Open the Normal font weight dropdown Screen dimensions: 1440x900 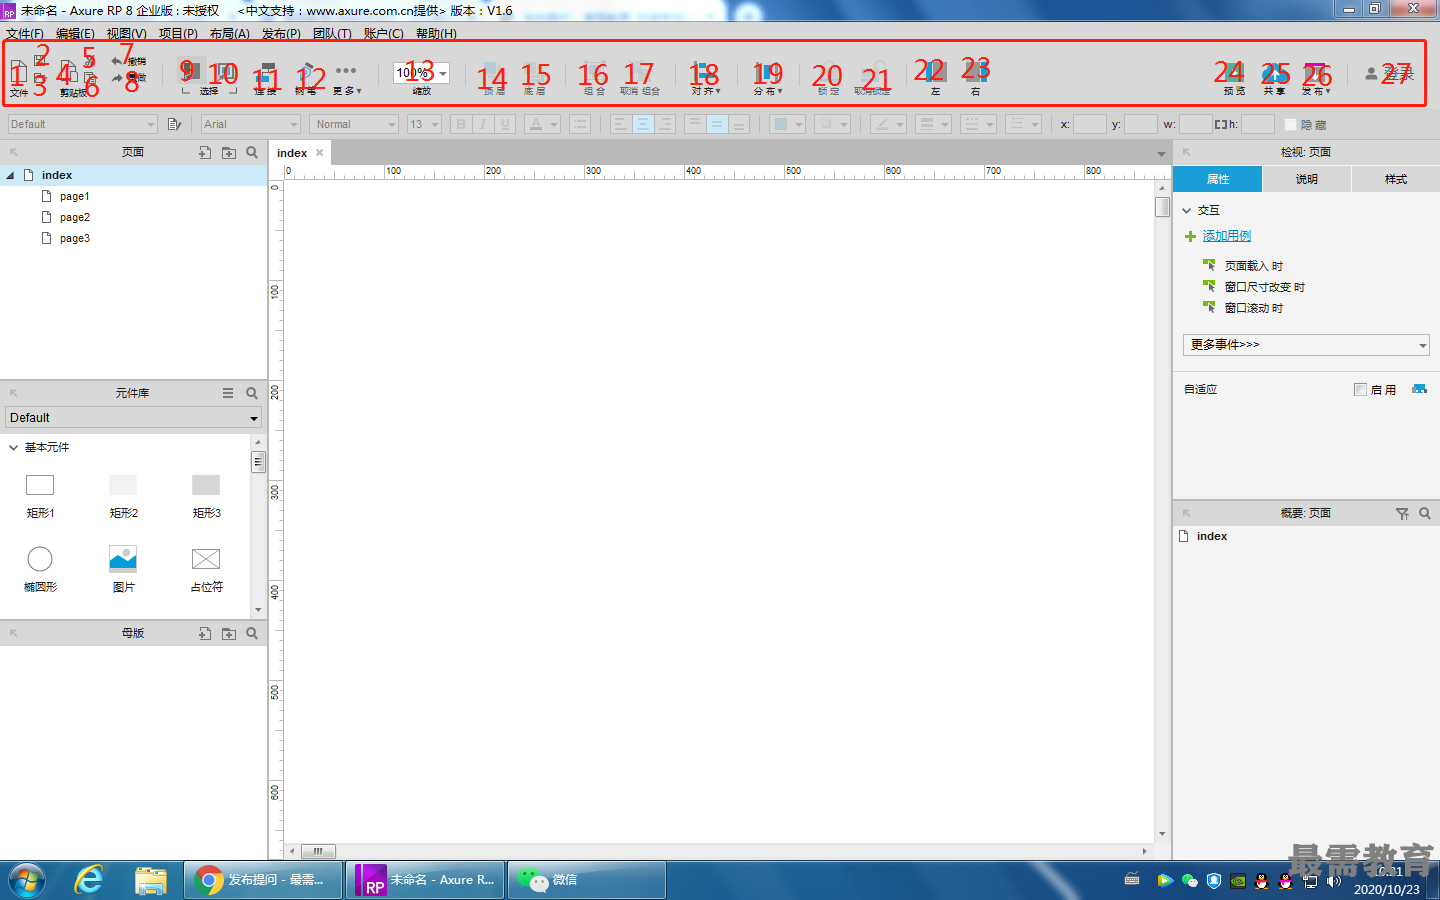click(x=354, y=124)
